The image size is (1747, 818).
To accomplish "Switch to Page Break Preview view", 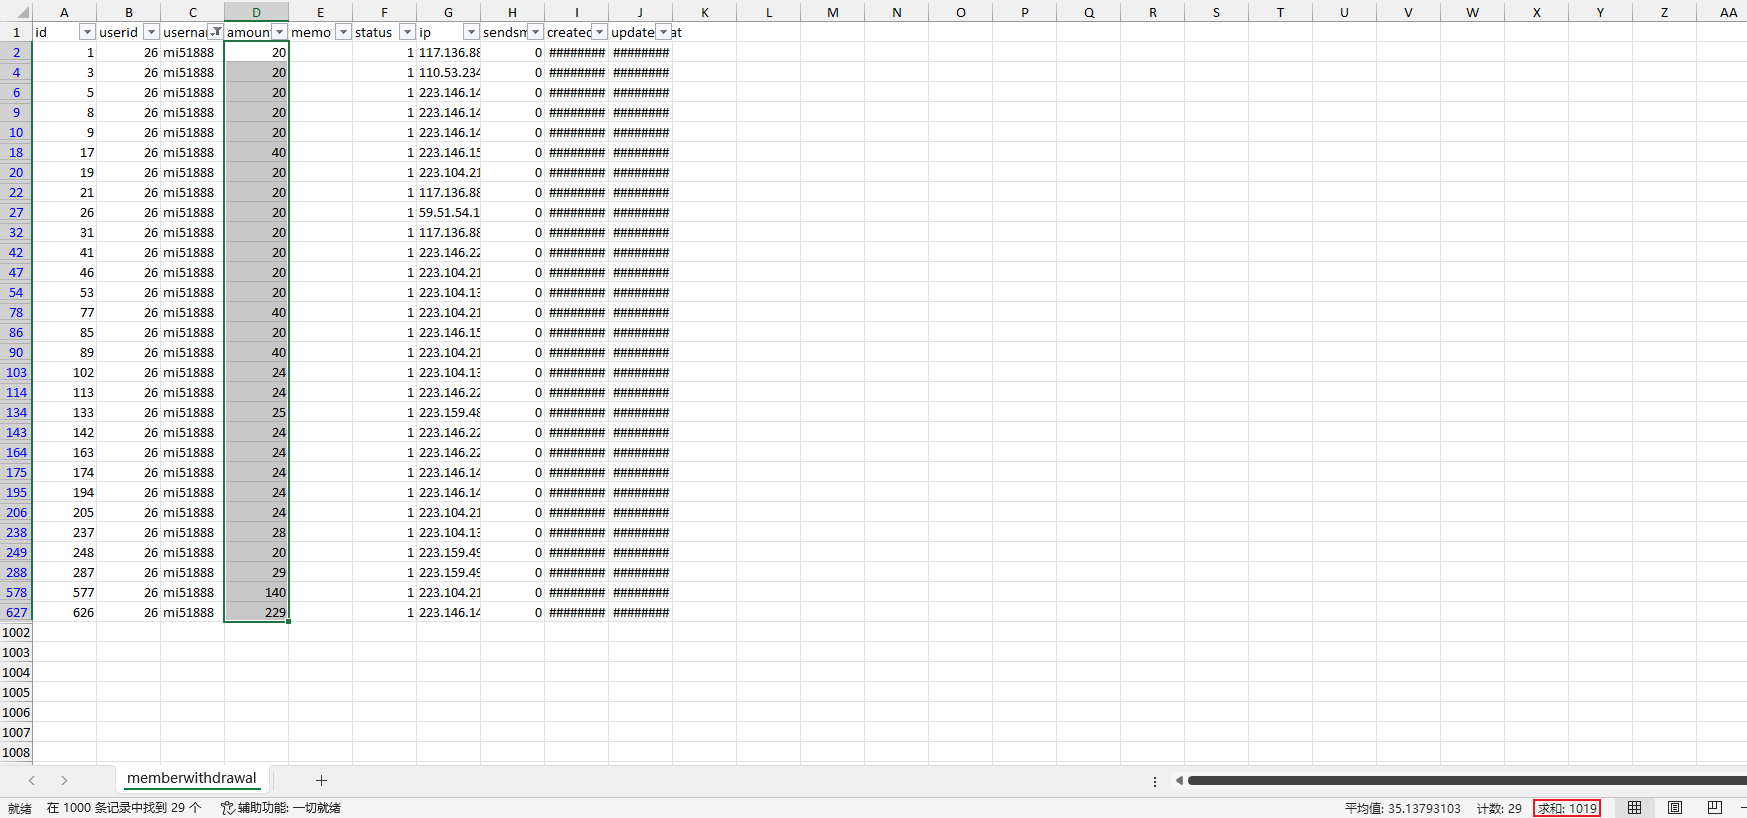I will (1715, 808).
